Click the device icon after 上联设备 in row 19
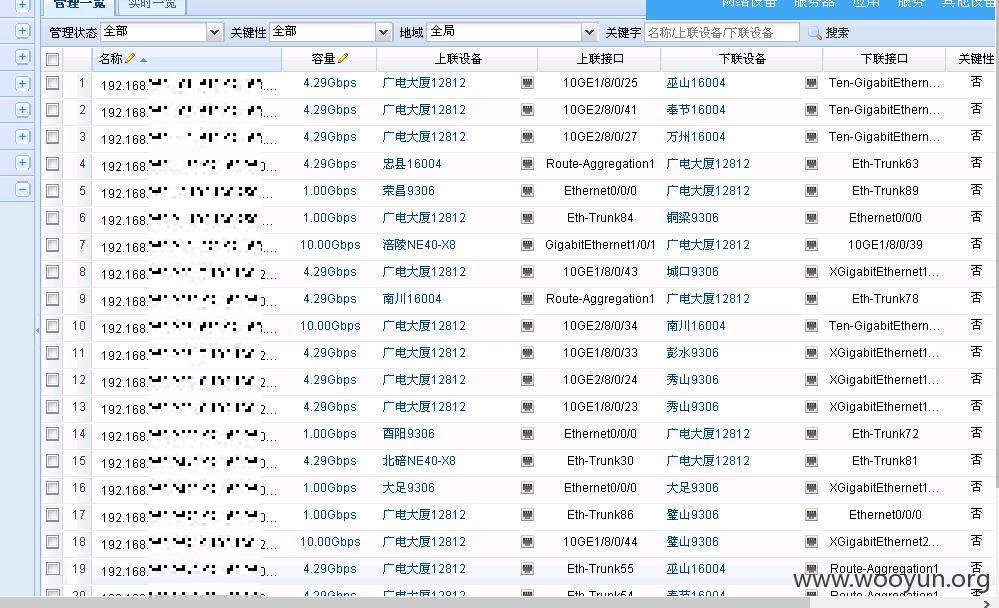Viewport: 999px width, 608px height. click(x=527, y=569)
